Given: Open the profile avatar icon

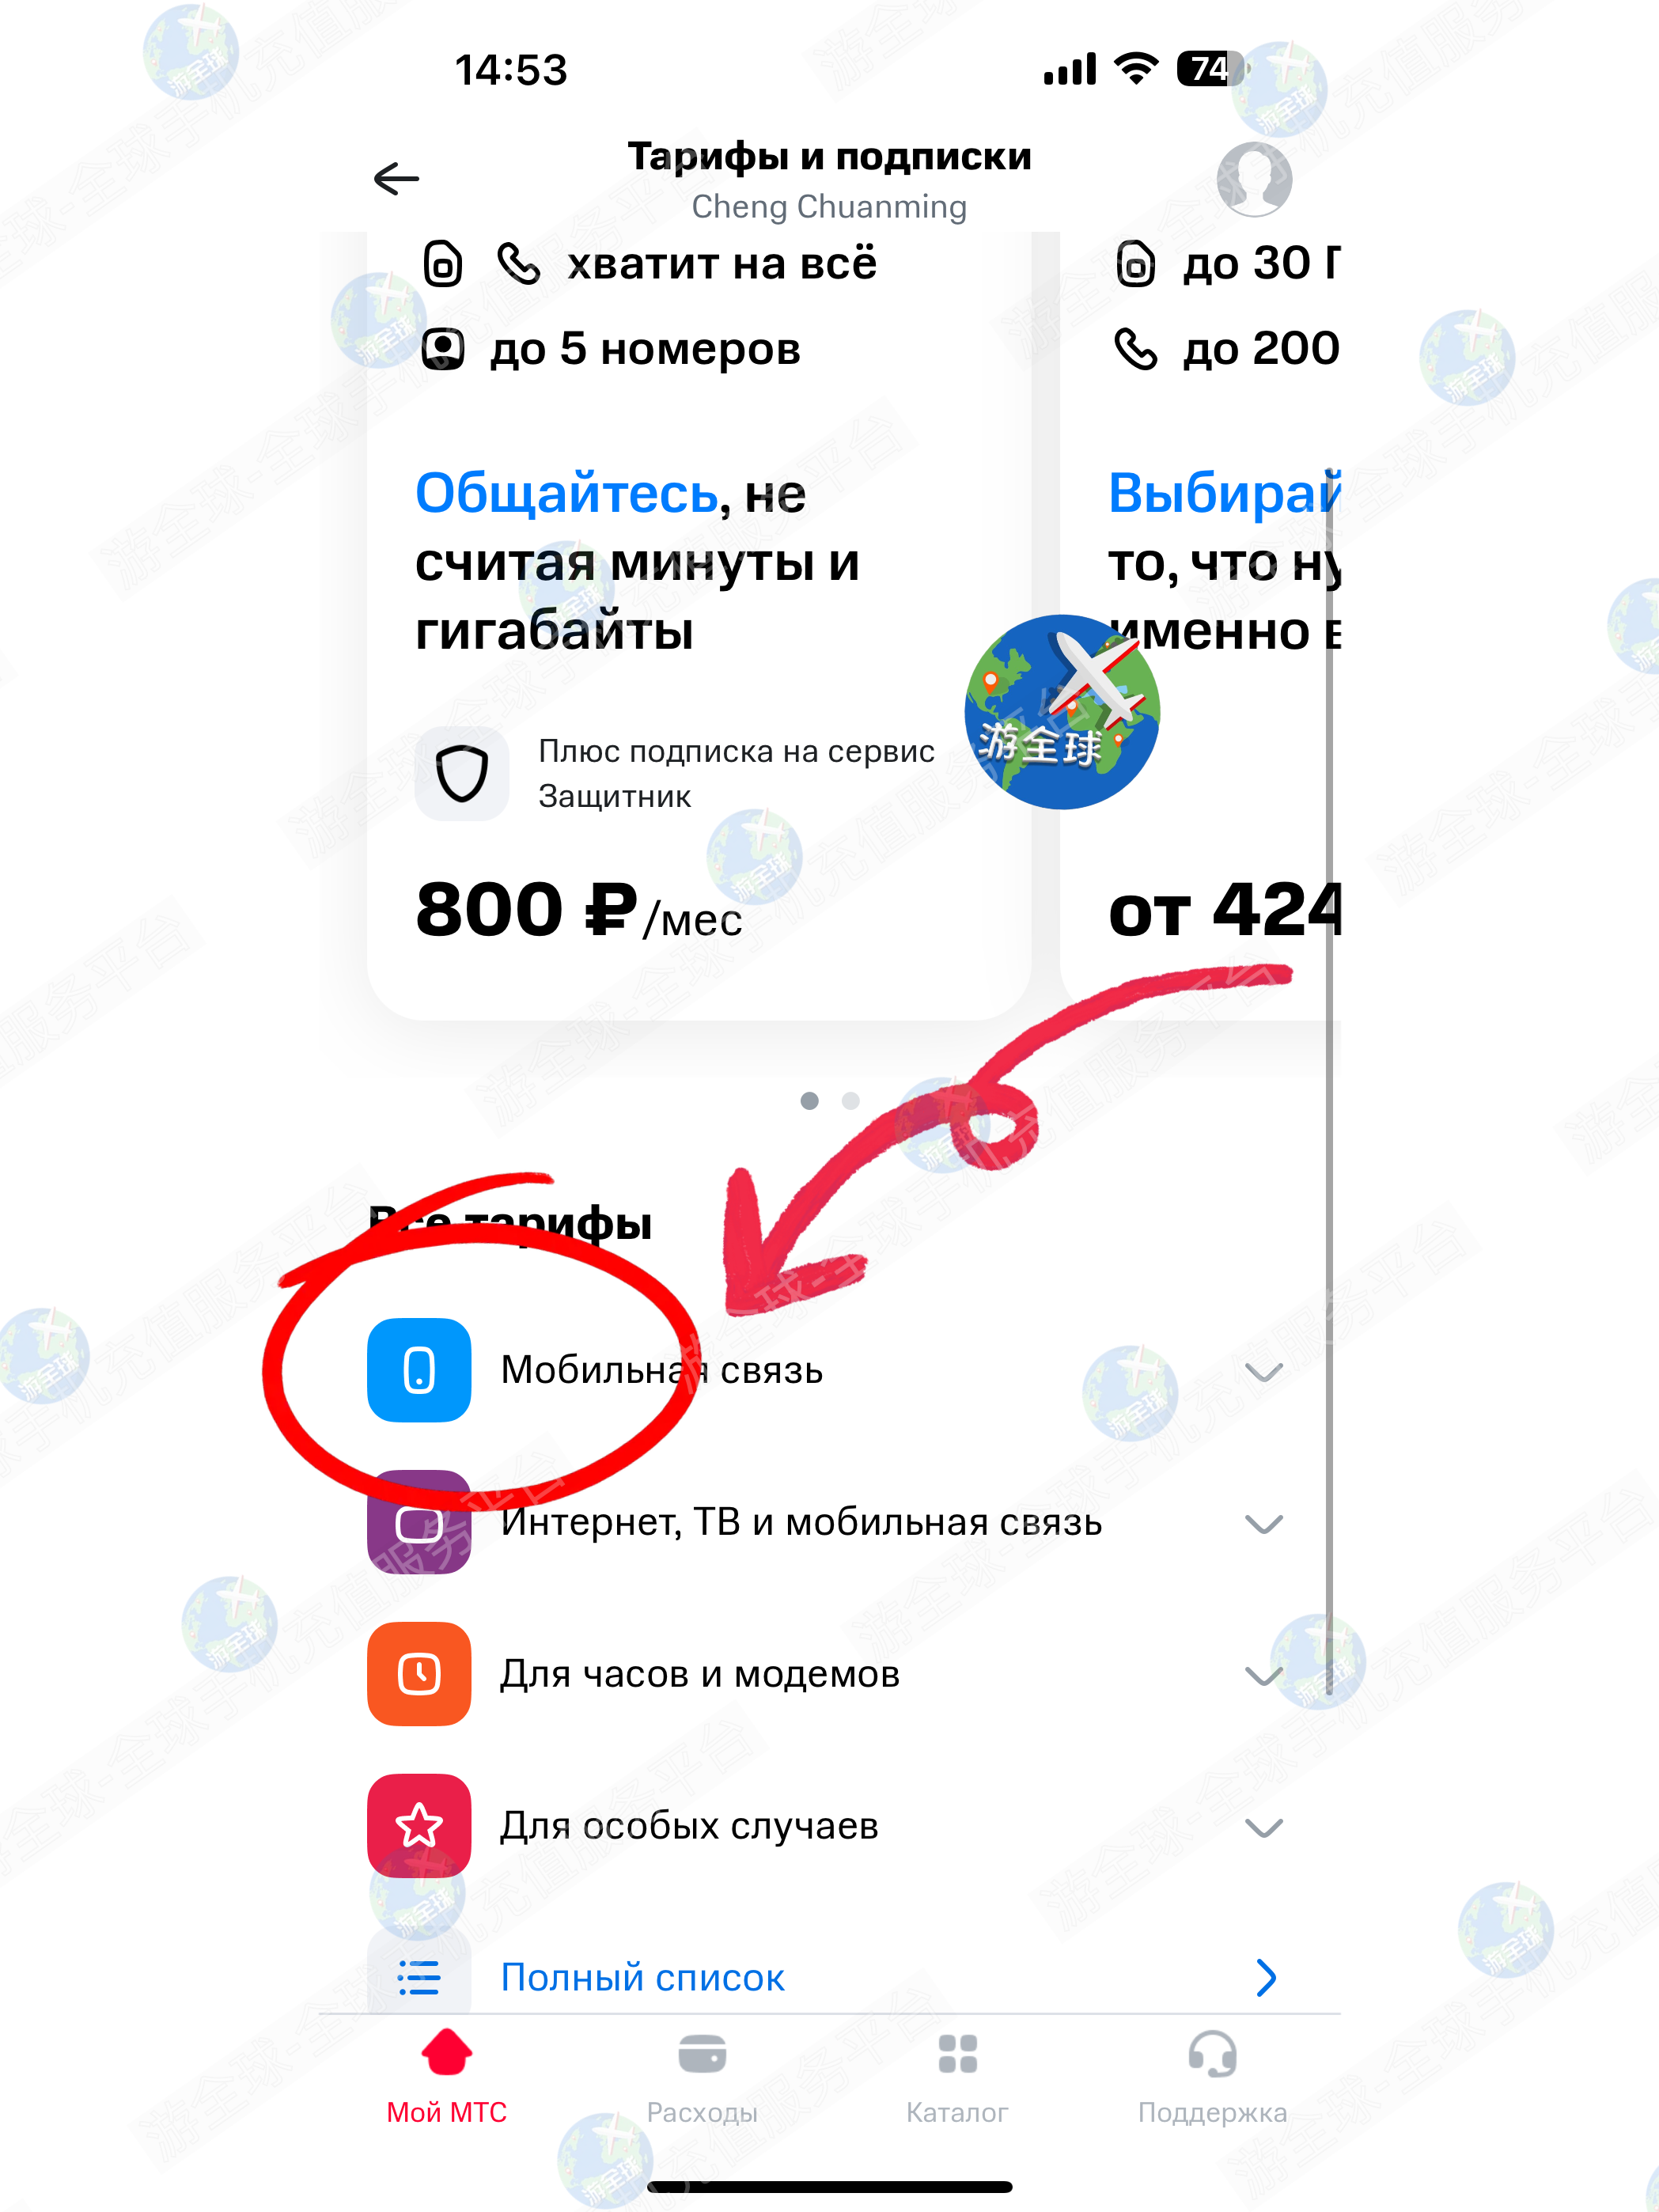Looking at the screenshot, I should click(x=1254, y=179).
